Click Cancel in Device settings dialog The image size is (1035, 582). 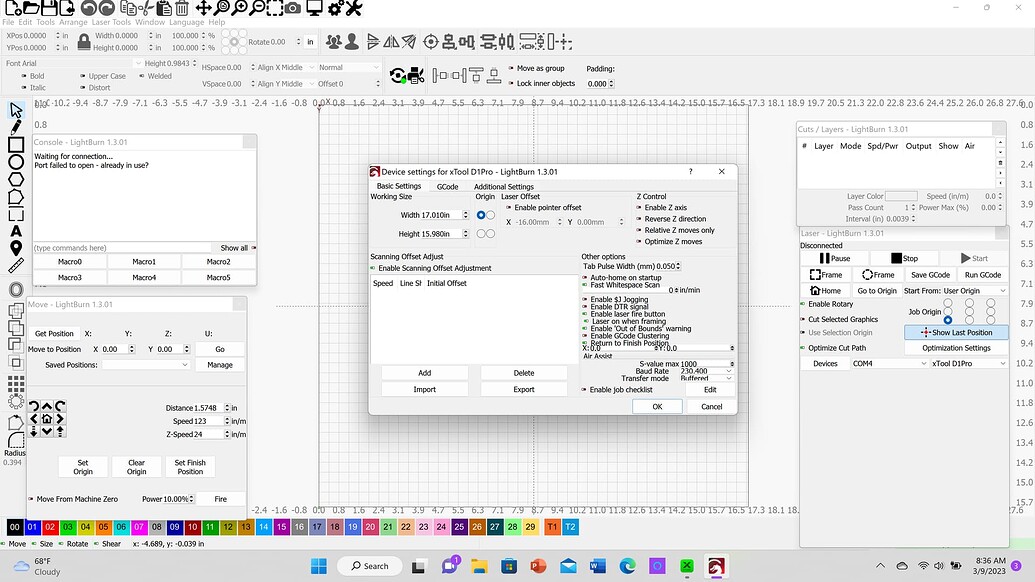point(712,406)
